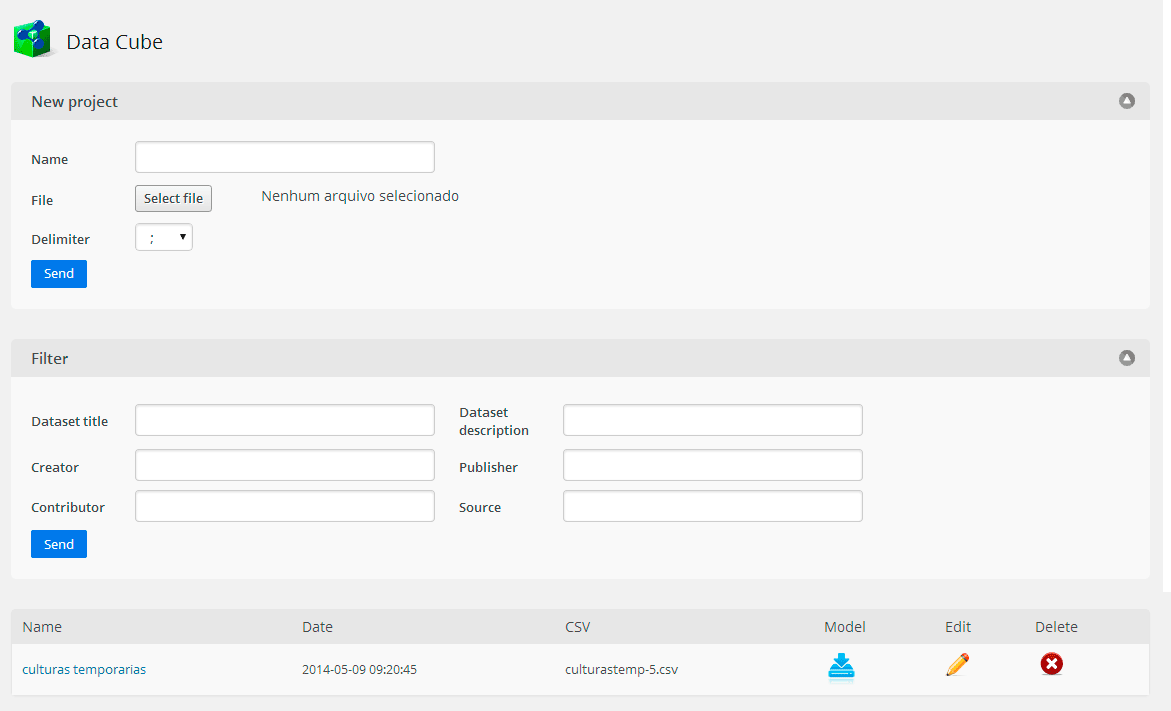Edit culturas temporarias with the pencil icon
The height and width of the screenshot is (711, 1171).
(957, 664)
